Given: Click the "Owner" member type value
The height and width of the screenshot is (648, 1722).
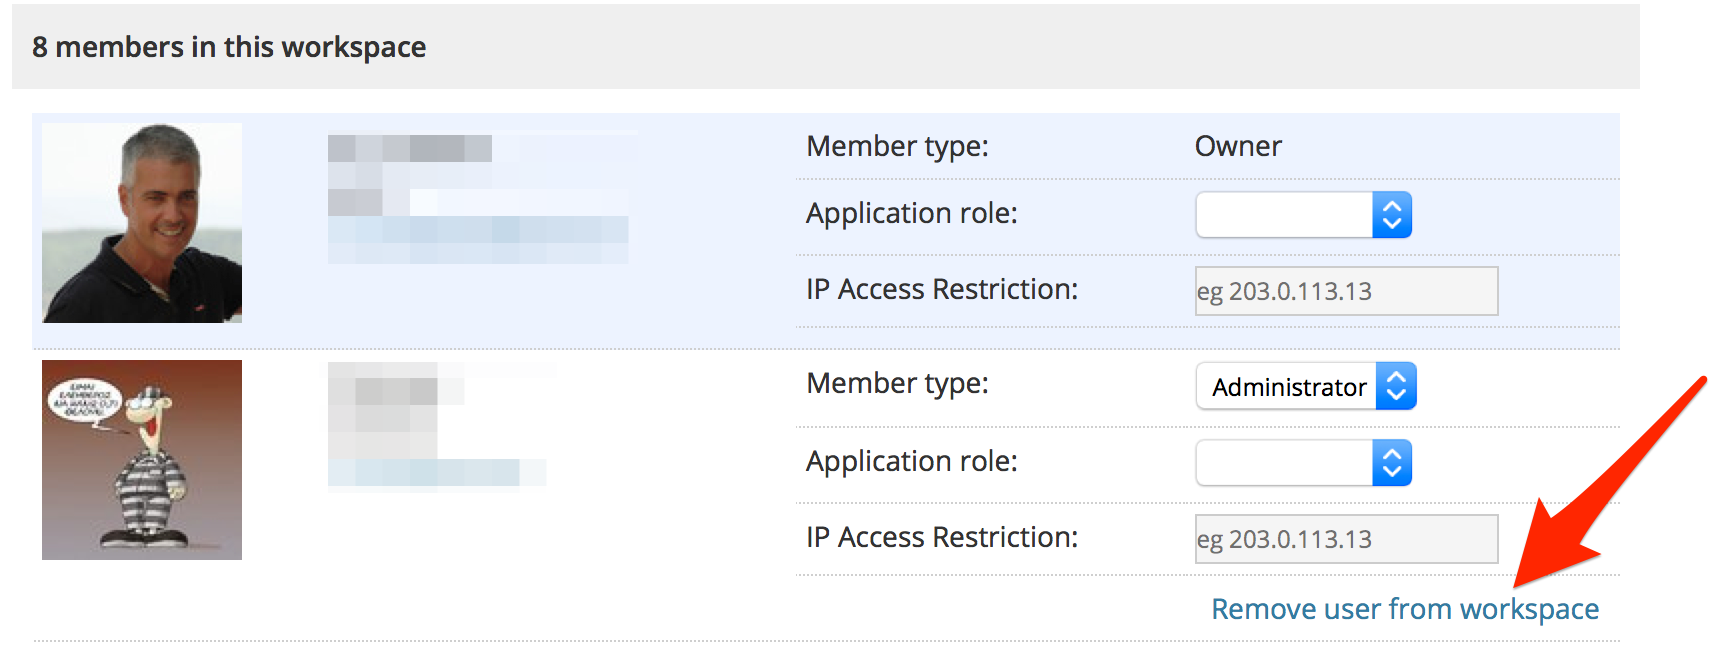Looking at the screenshot, I should click(1237, 146).
